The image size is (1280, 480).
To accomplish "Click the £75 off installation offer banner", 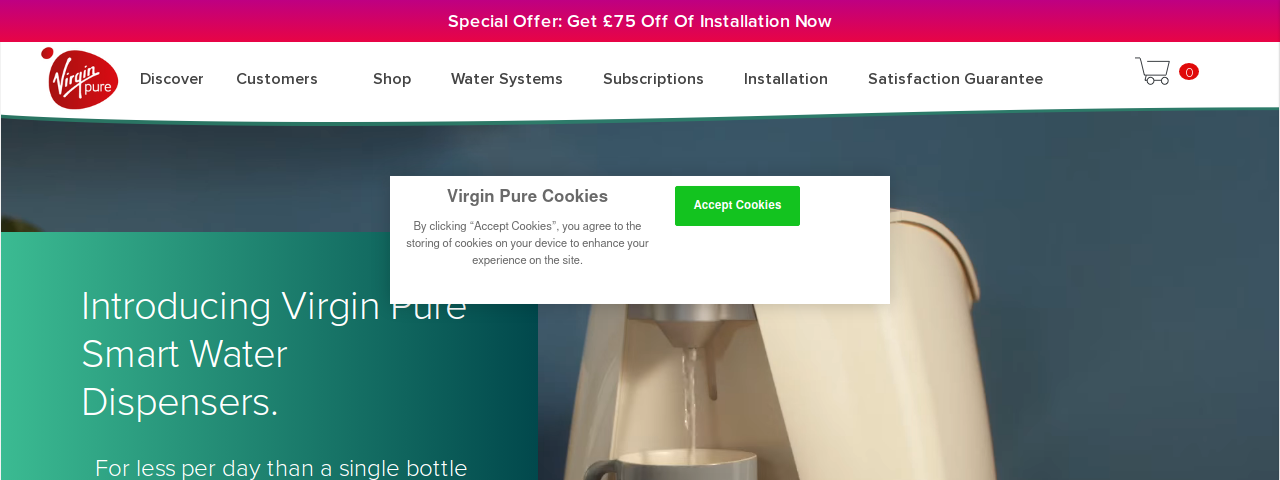I will pos(640,21).
